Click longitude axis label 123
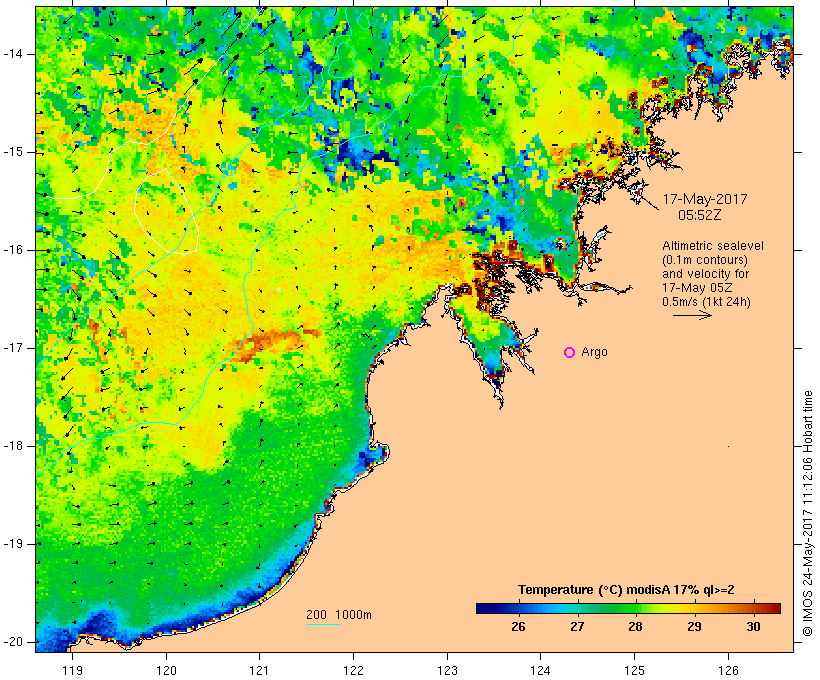 point(447,670)
